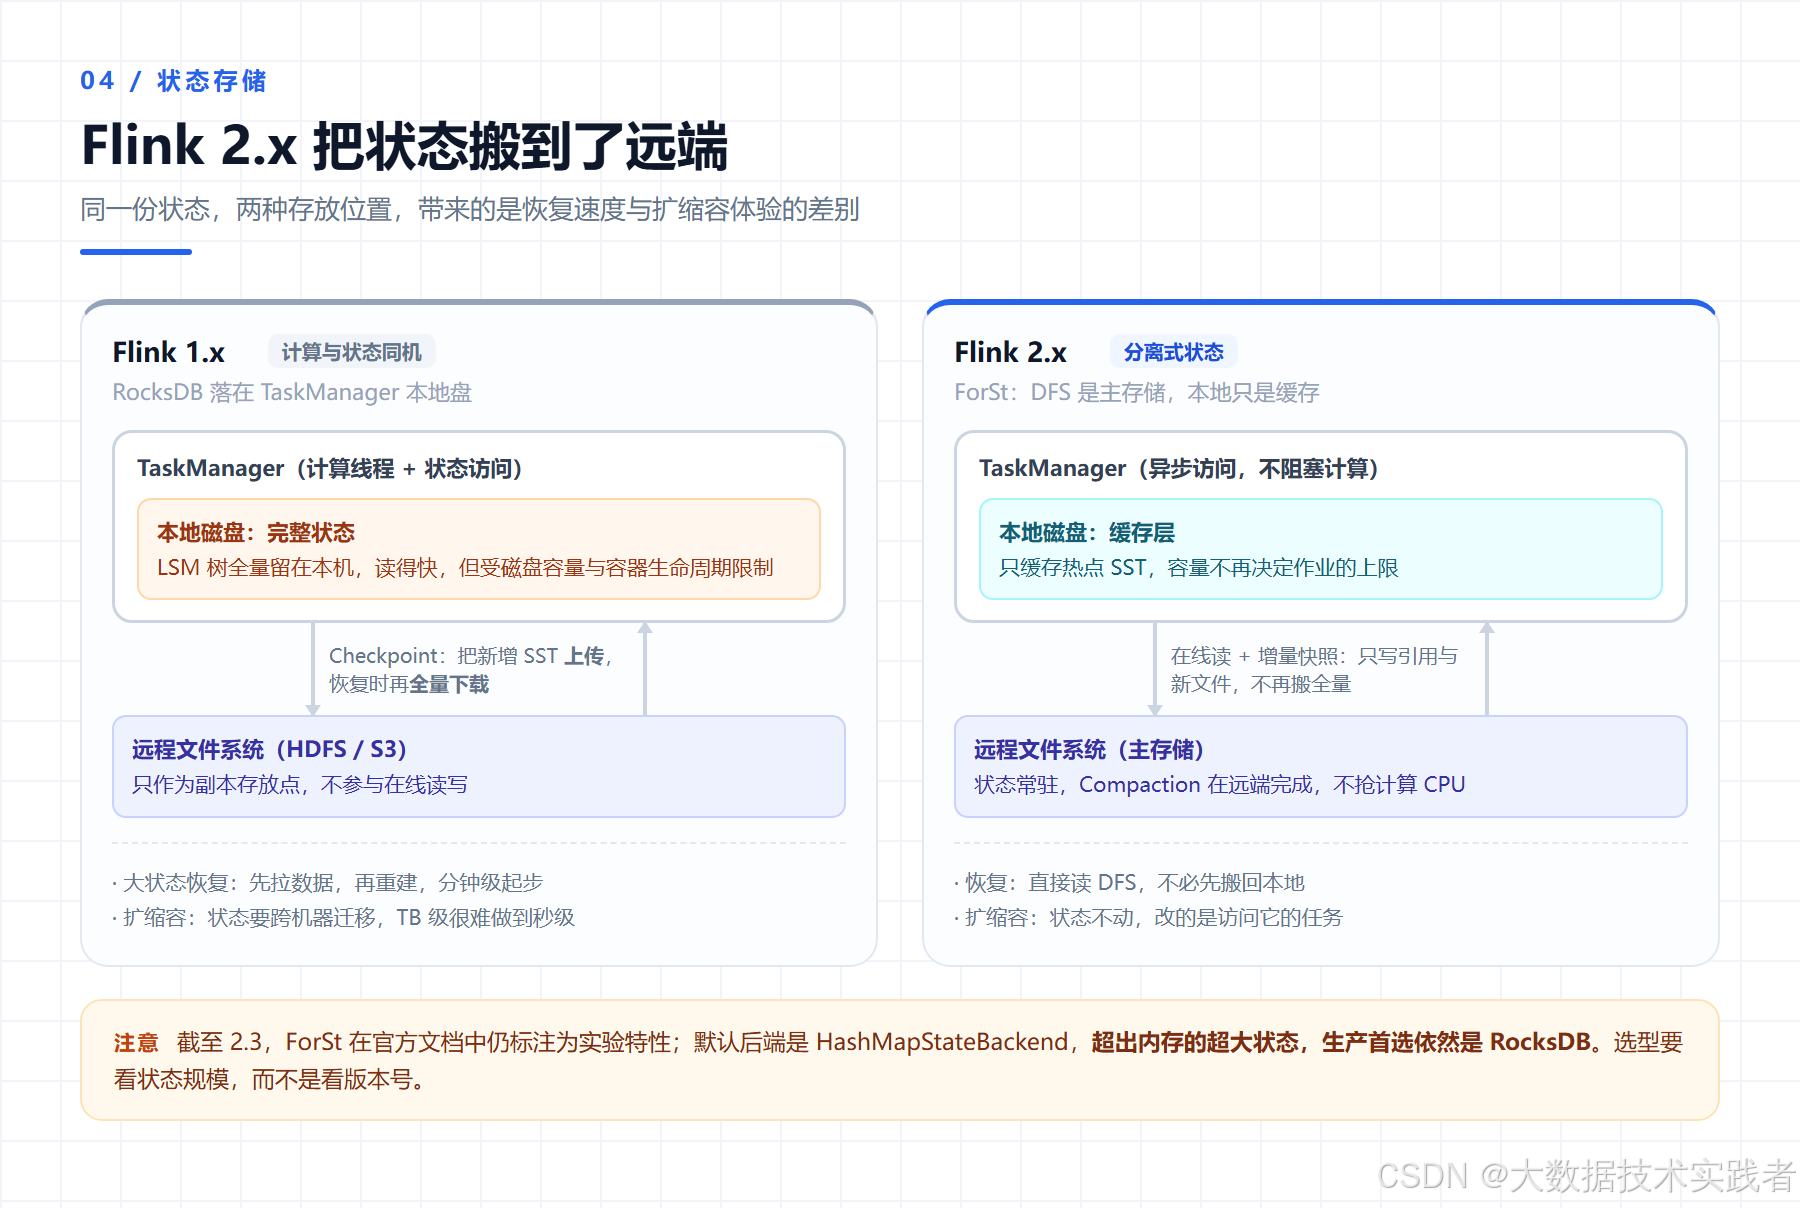
Task: Click 'Compaction 在远端完成' description line
Action: (x=1220, y=785)
